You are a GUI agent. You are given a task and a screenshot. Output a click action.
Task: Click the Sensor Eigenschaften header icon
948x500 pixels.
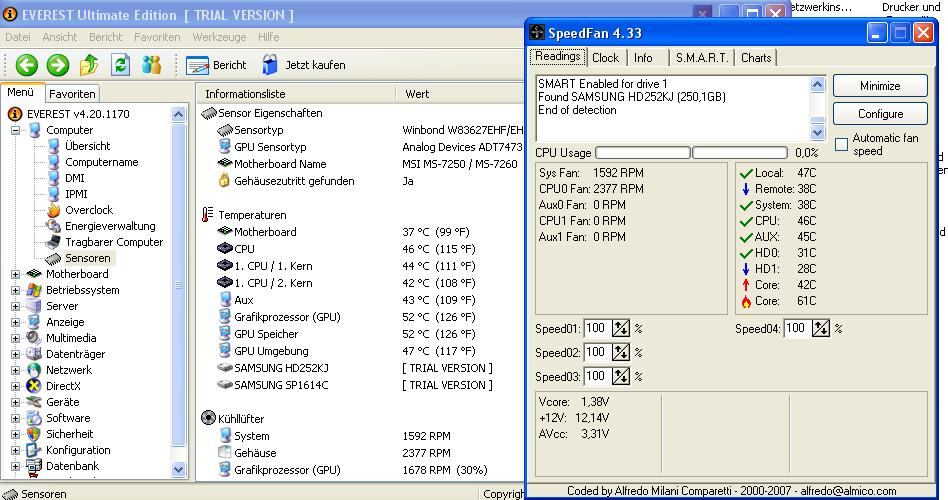209,113
